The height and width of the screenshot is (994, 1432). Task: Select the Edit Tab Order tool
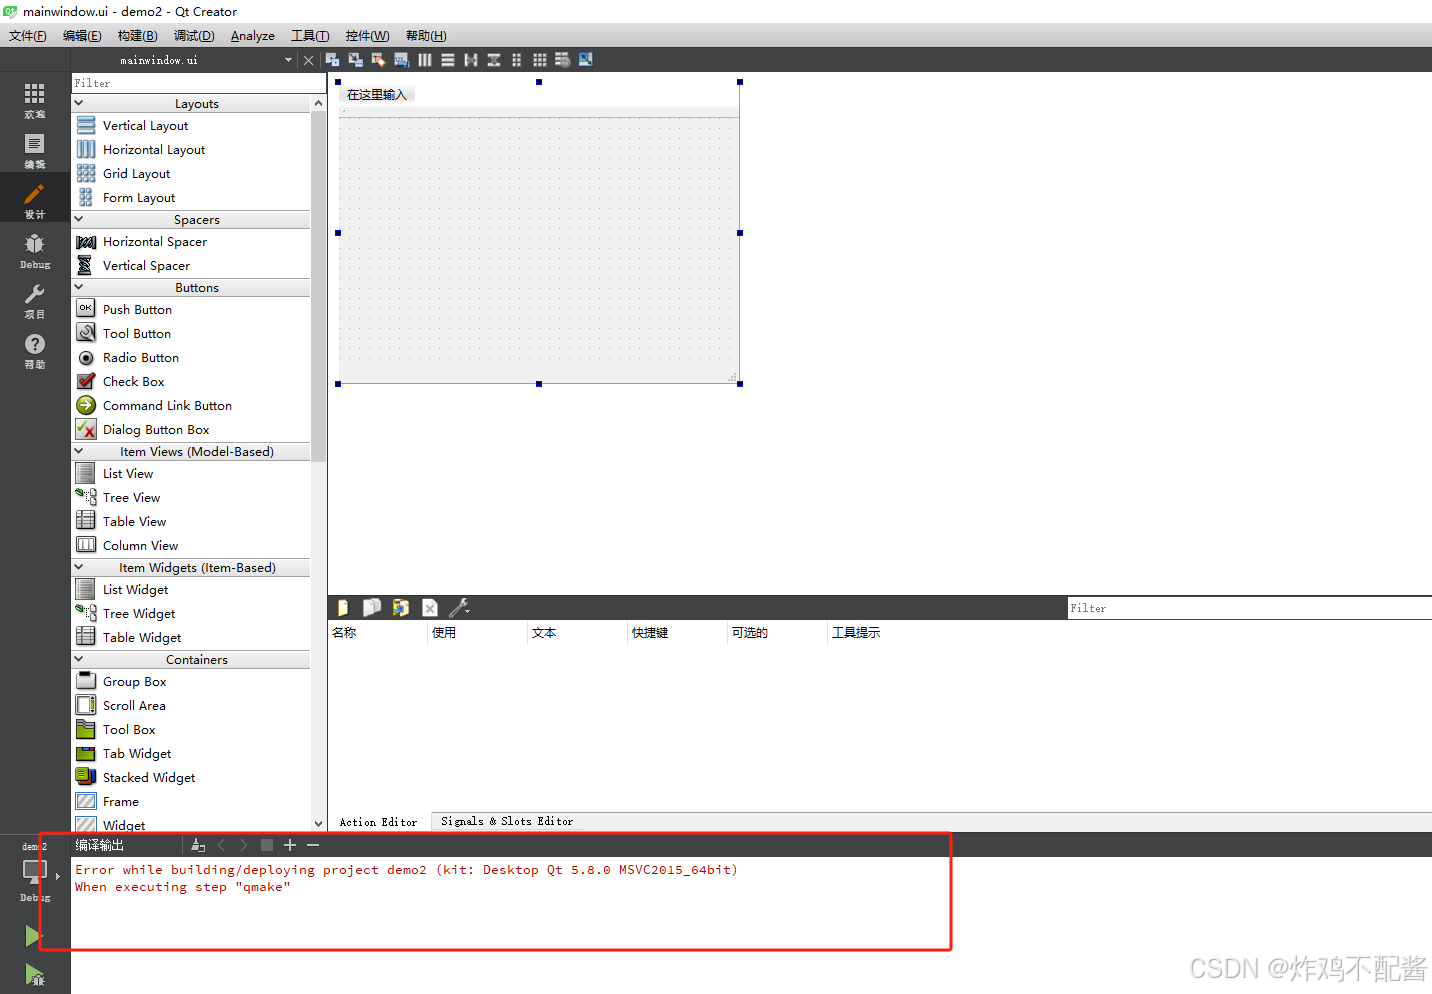coord(401,59)
